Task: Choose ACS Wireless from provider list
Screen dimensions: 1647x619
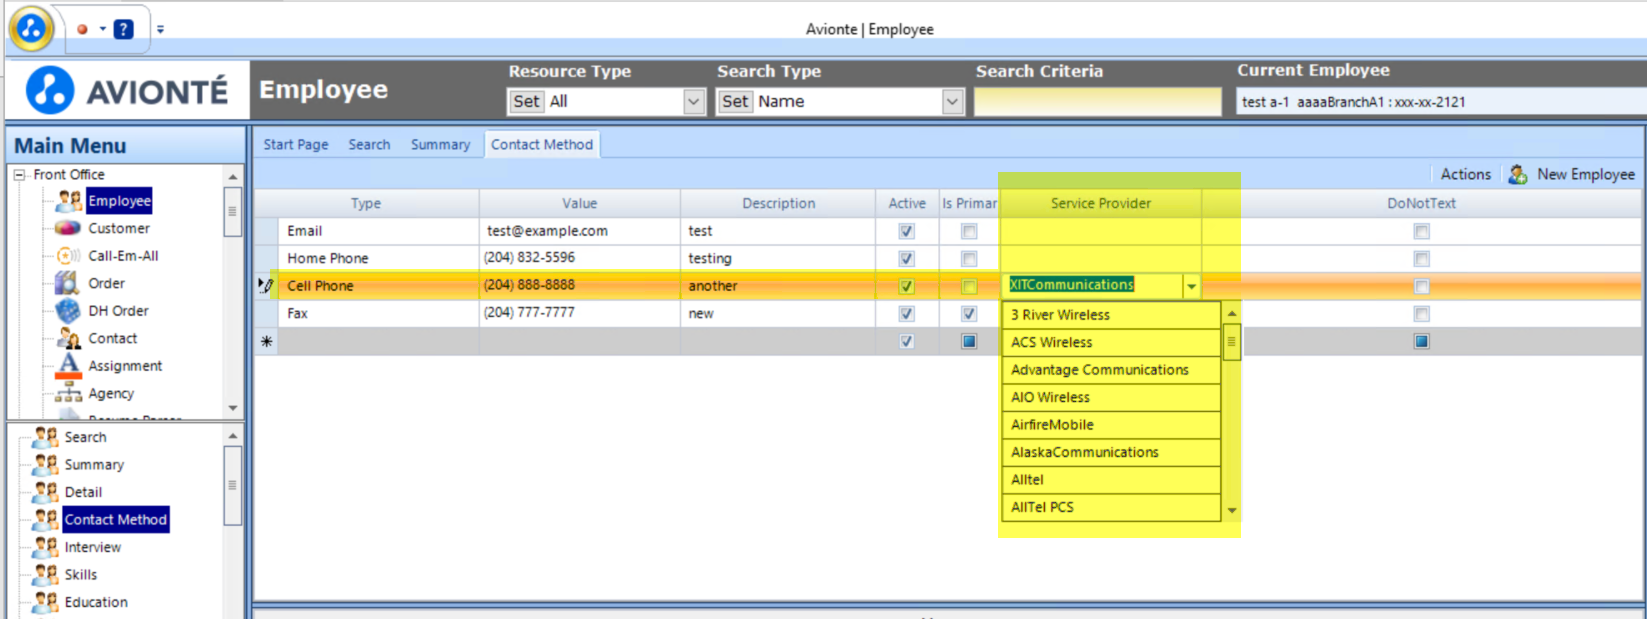Action: (x=1111, y=342)
